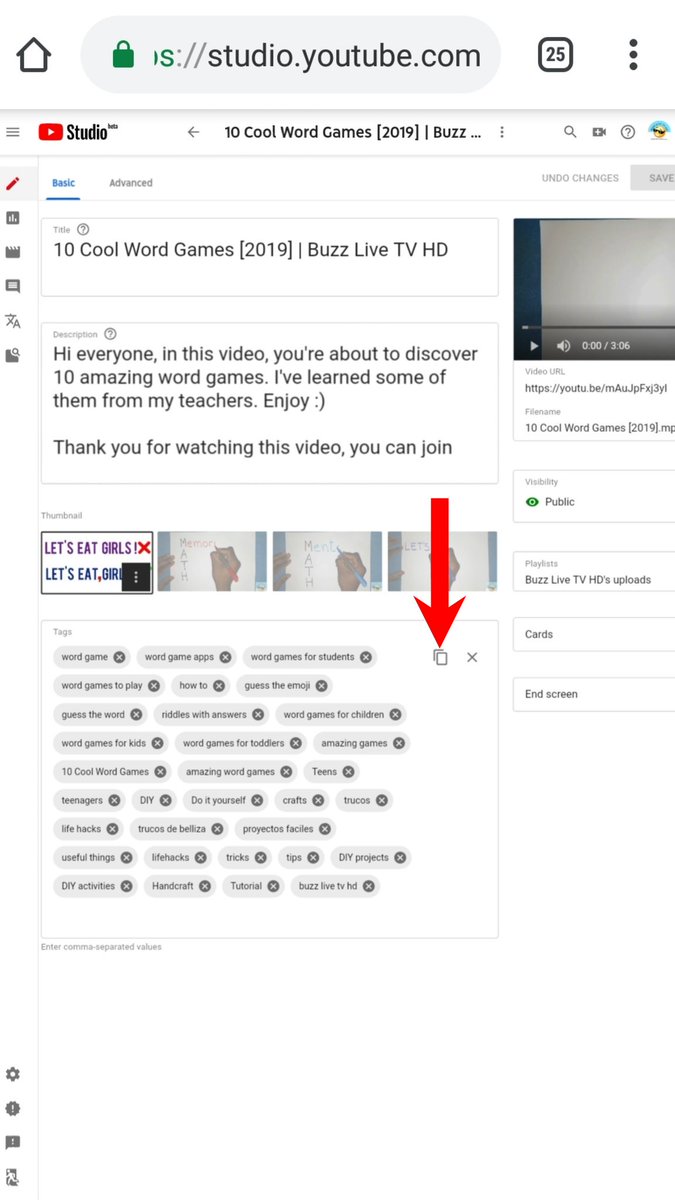Remove the 'word game' tag

click(119, 657)
